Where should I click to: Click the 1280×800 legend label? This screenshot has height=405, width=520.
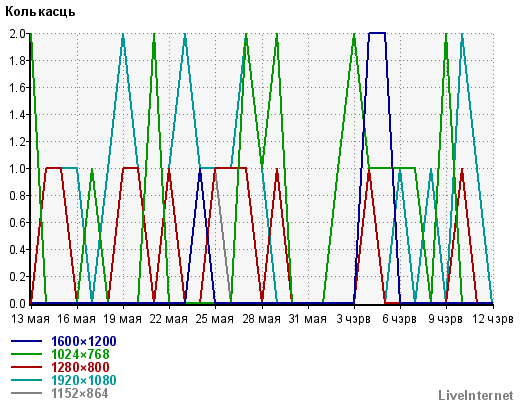[80, 367]
